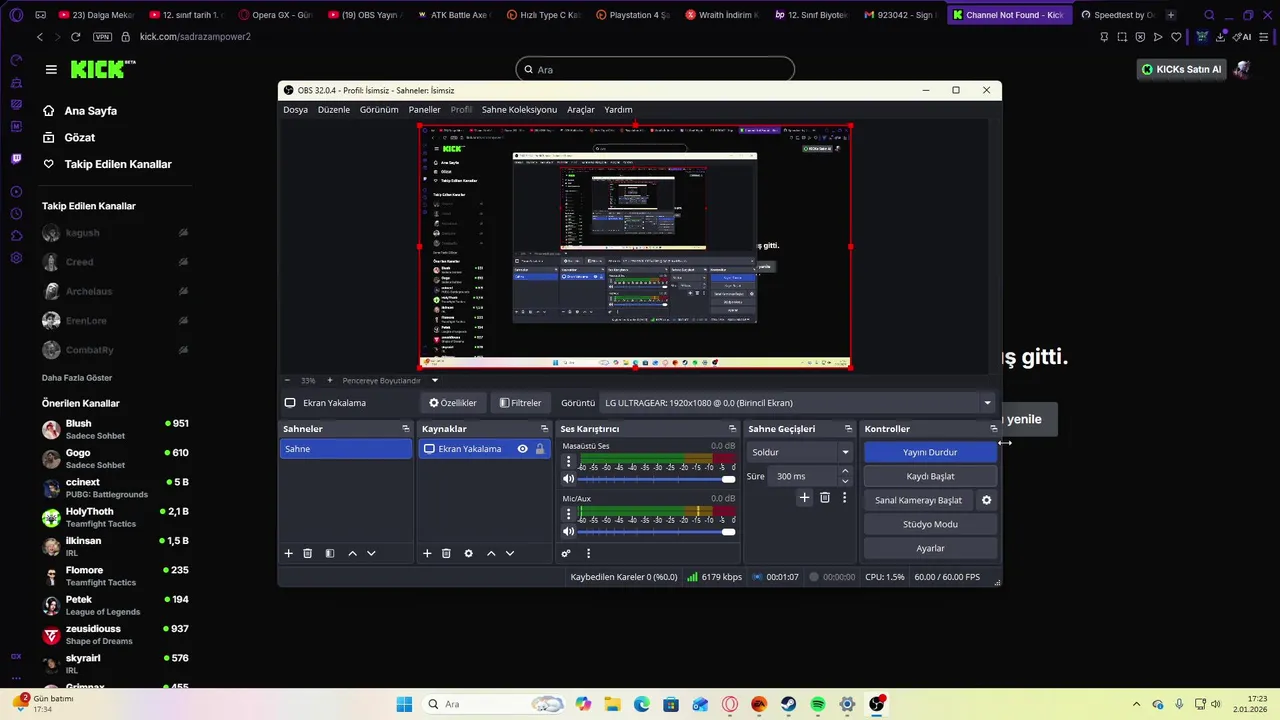Increase the Süre transition duration

(845, 471)
